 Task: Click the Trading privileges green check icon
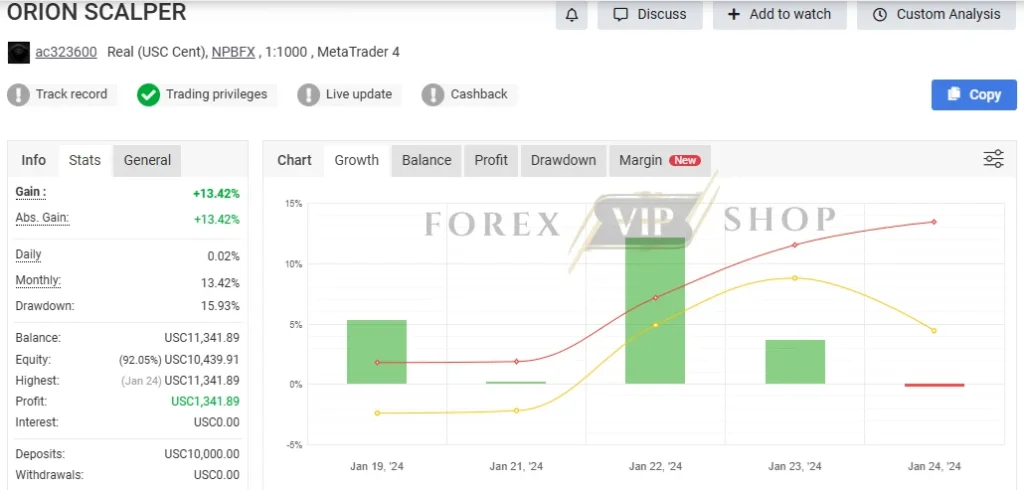point(148,95)
